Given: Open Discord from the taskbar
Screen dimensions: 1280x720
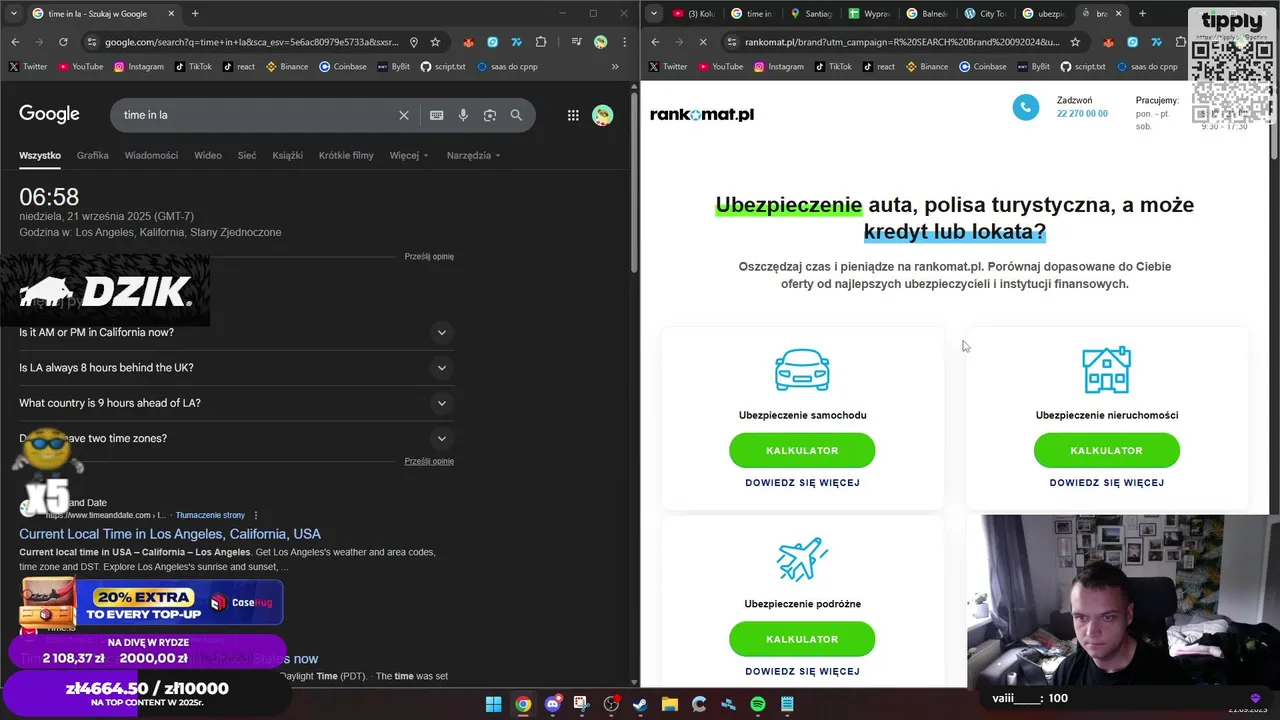Looking at the screenshot, I should pyautogui.click(x=552, y=704).
